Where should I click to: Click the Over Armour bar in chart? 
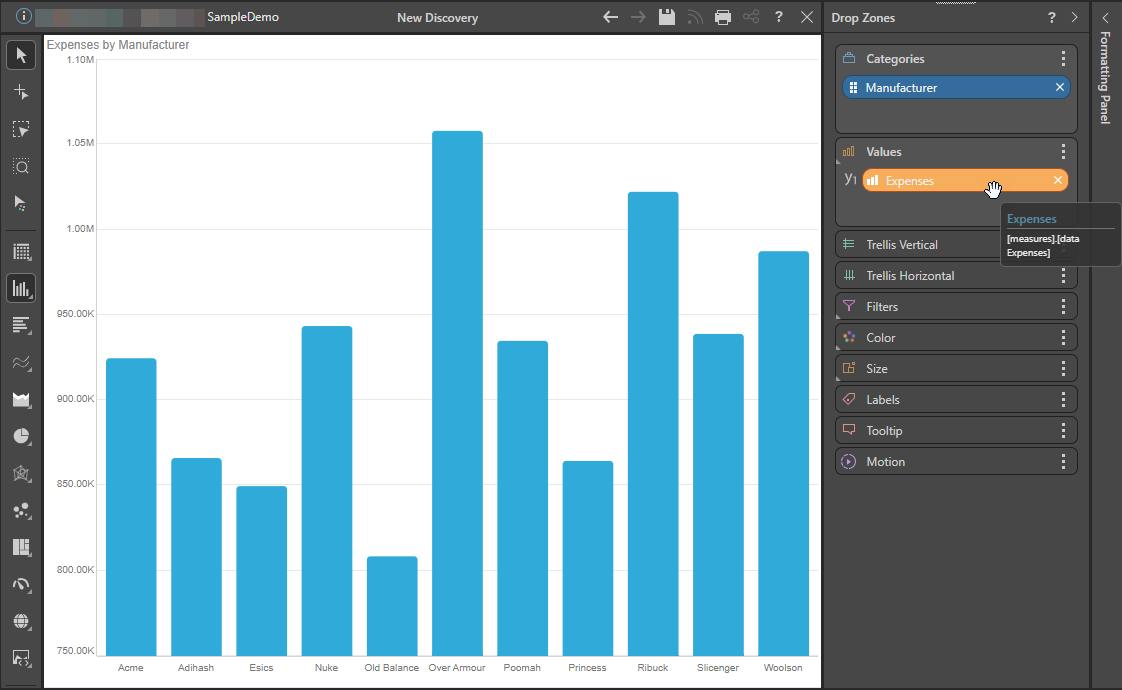coord(457,393)
